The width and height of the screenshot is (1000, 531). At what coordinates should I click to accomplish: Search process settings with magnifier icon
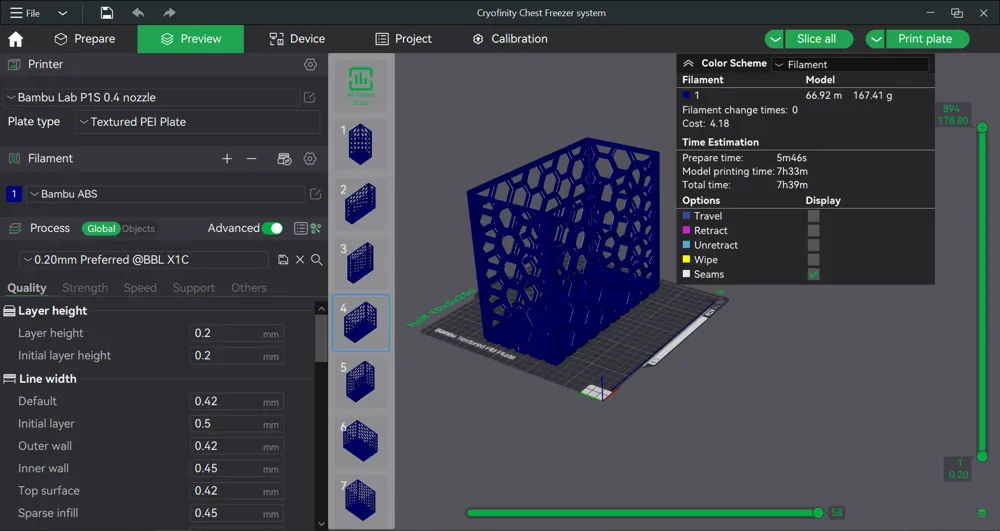coord(316,259)
